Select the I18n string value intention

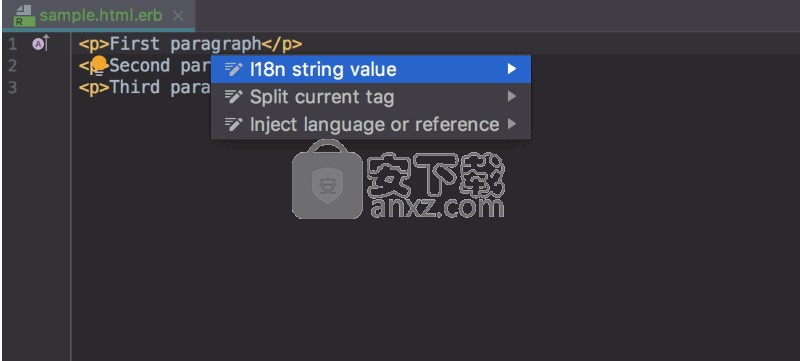tap(371, 69)
